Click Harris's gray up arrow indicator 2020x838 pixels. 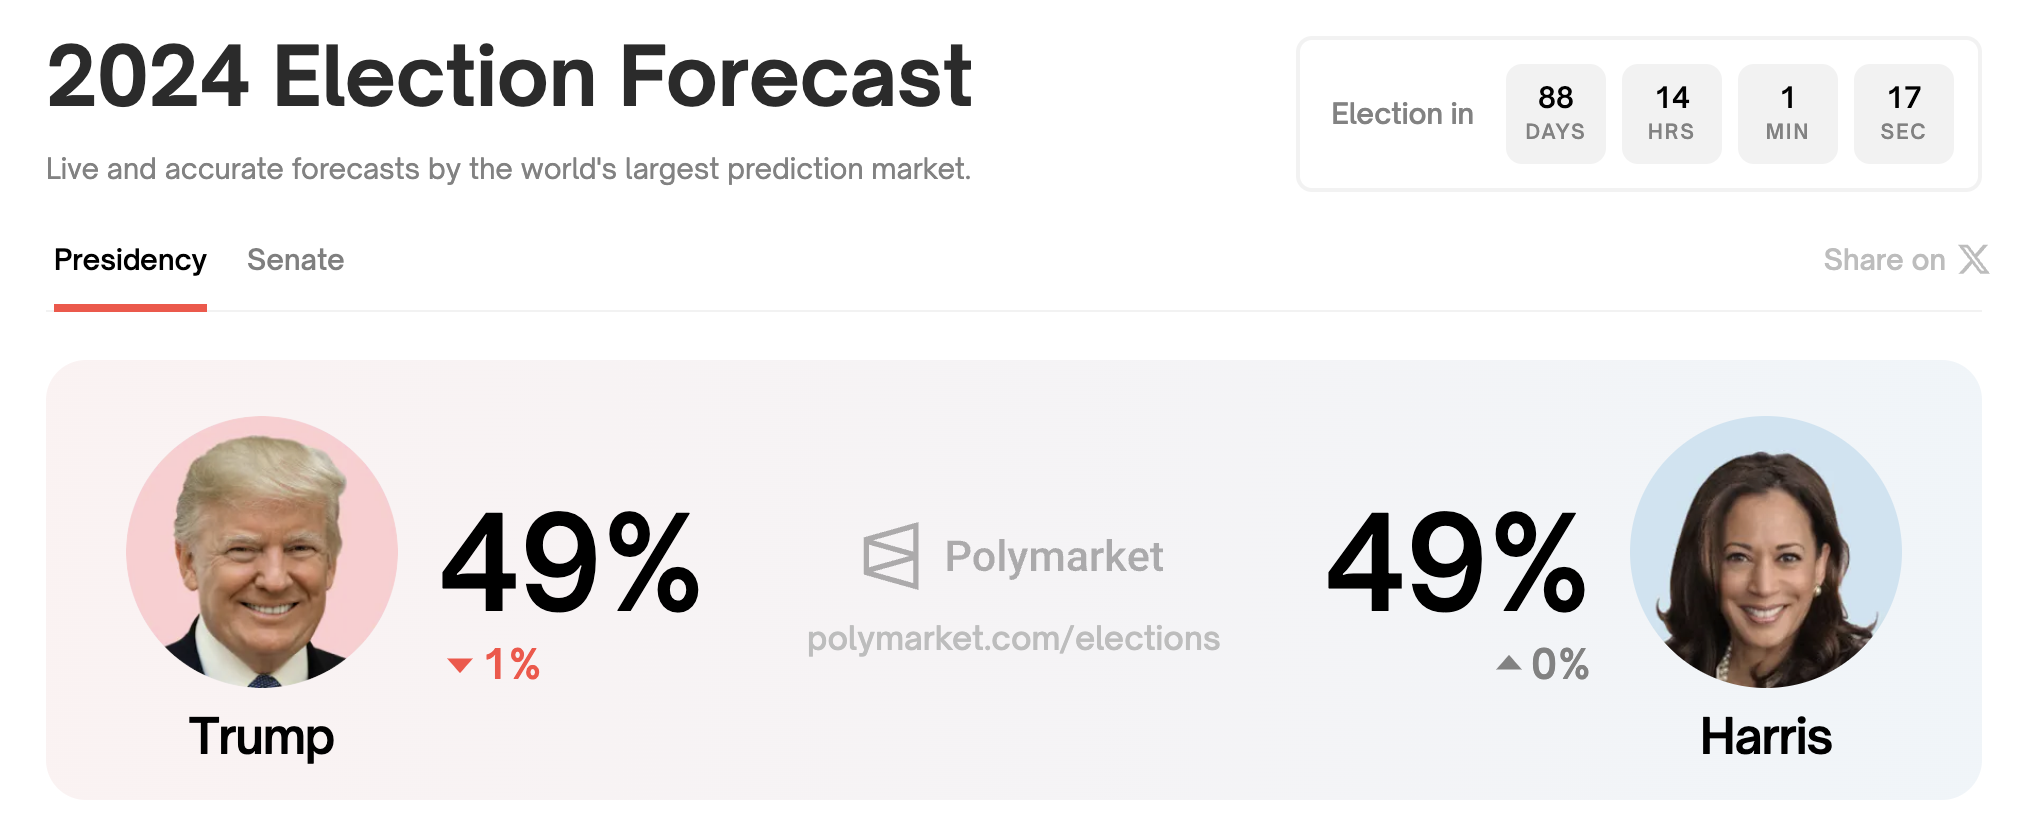[x=1508, y=663]
